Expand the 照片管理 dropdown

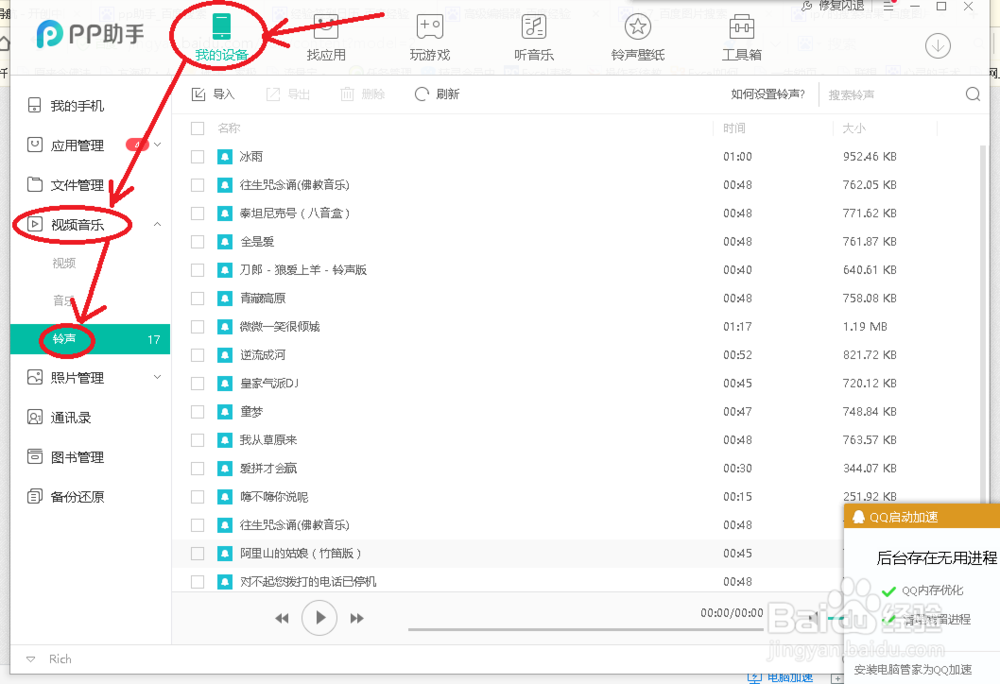pos(157,377)
